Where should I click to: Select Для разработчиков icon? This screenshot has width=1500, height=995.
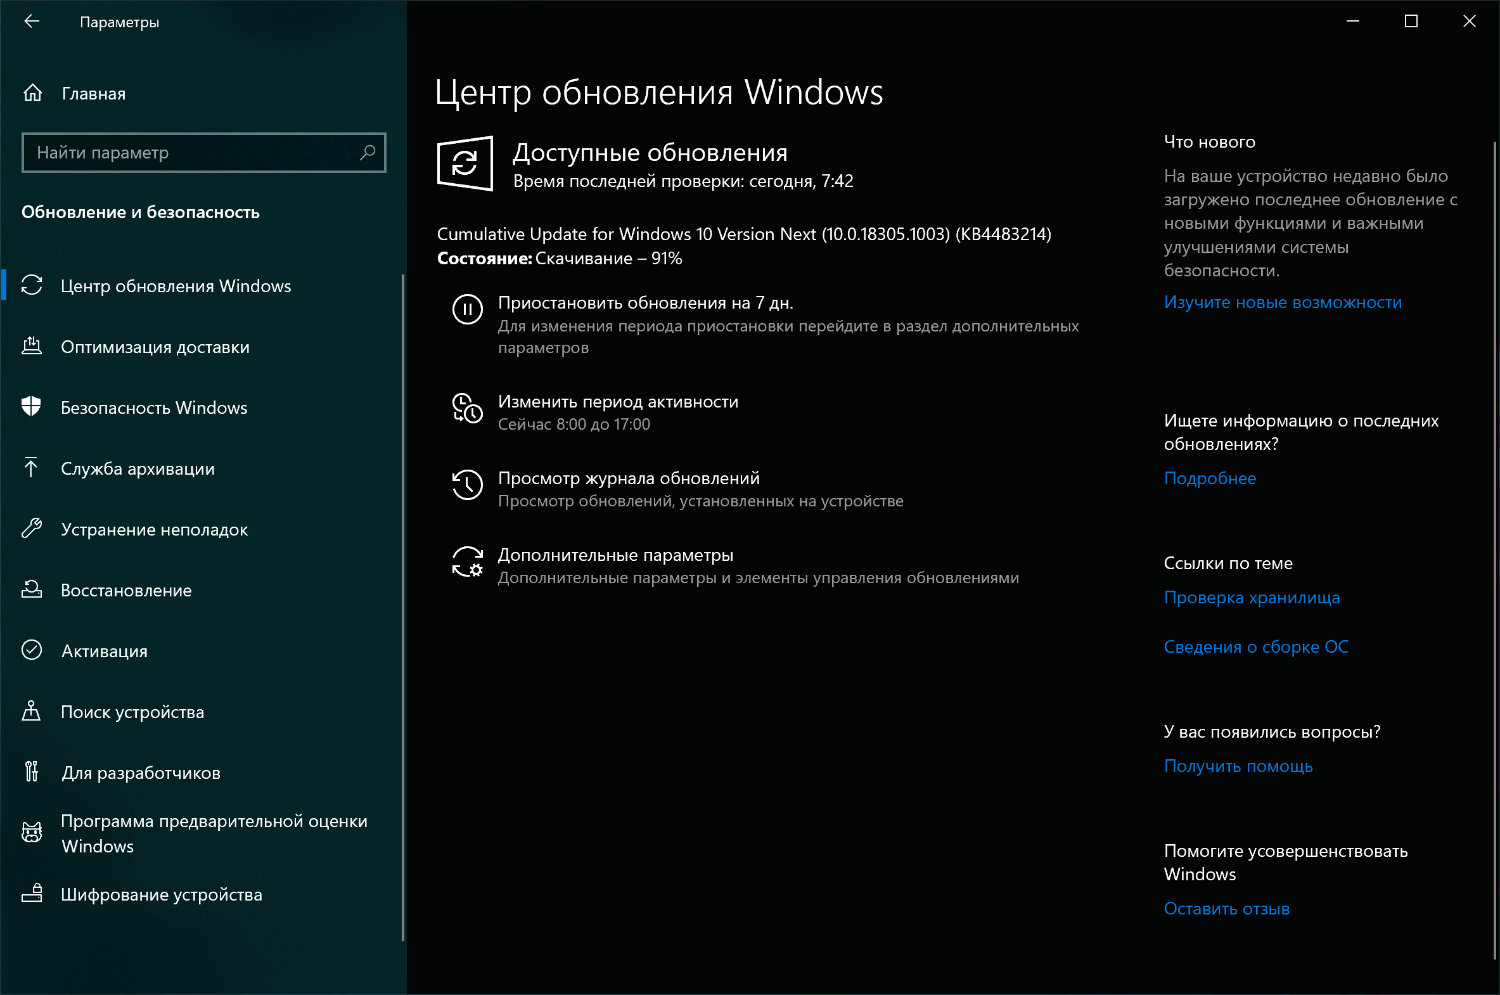pos(30,772)
